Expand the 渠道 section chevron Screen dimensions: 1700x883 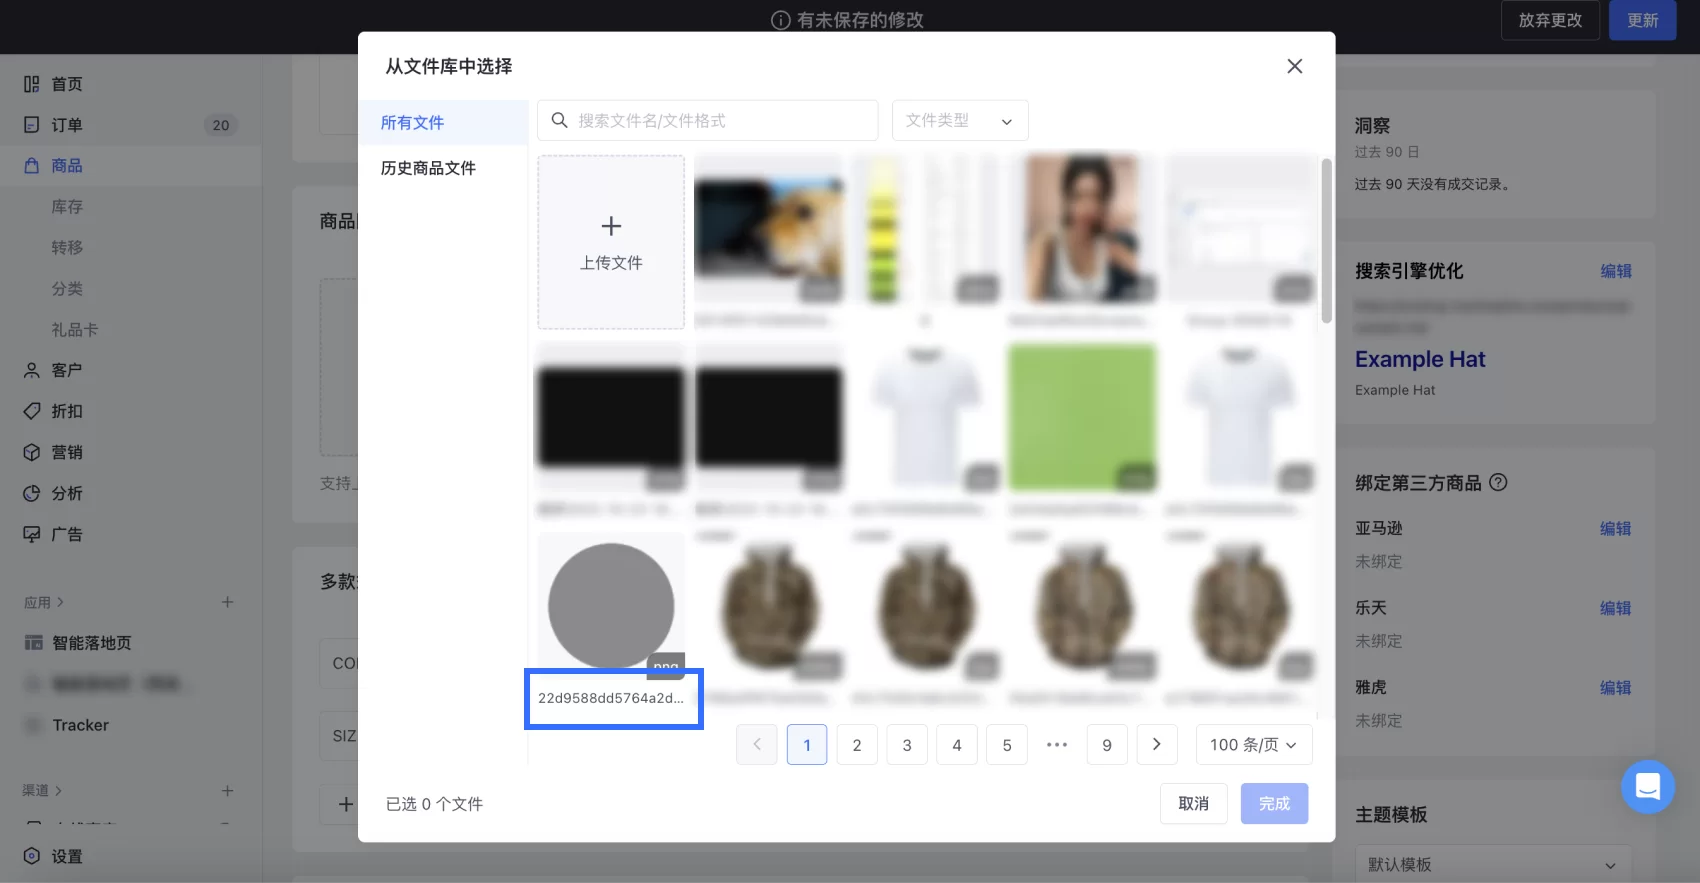58,790
